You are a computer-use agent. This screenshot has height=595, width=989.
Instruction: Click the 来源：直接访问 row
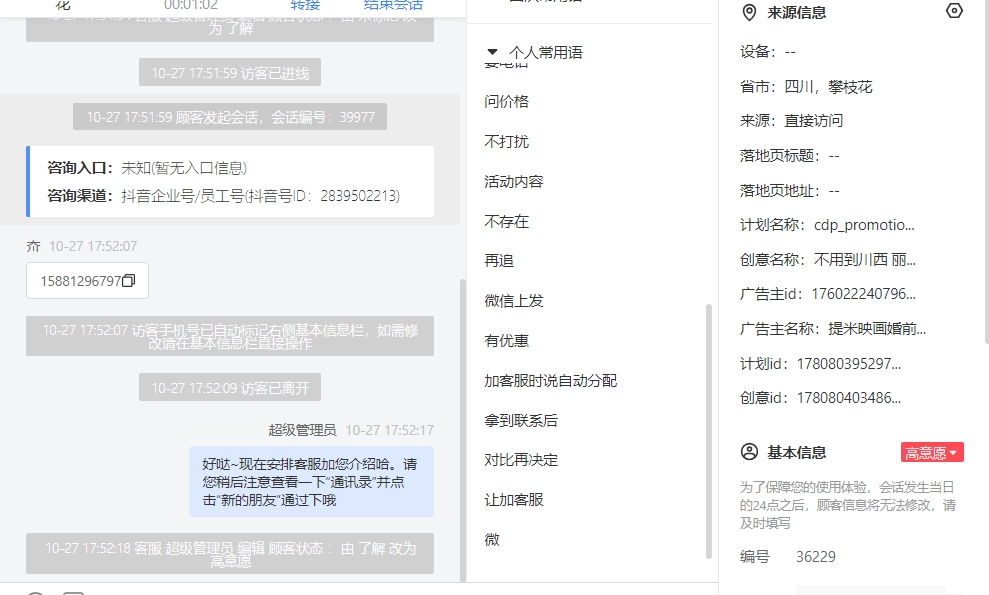click(x=791, y=121)
